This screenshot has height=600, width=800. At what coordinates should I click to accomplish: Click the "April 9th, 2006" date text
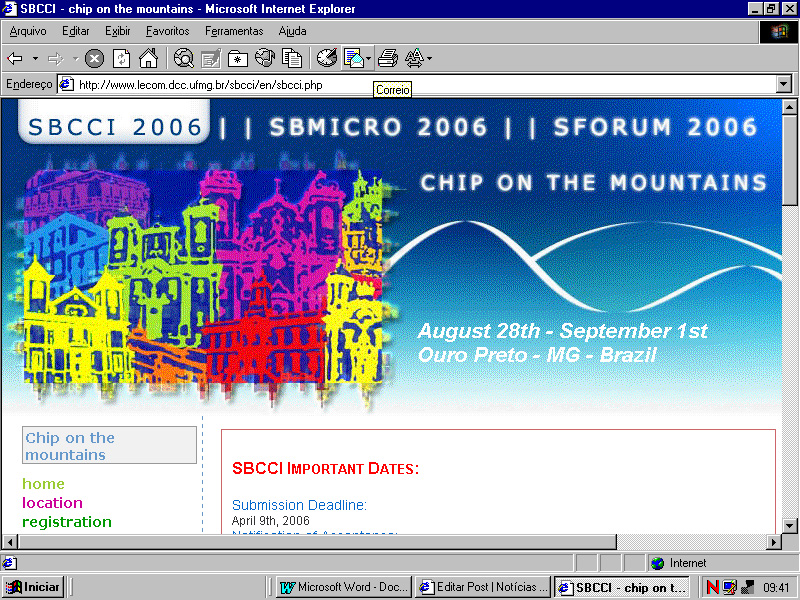click(x=270, y=520)
